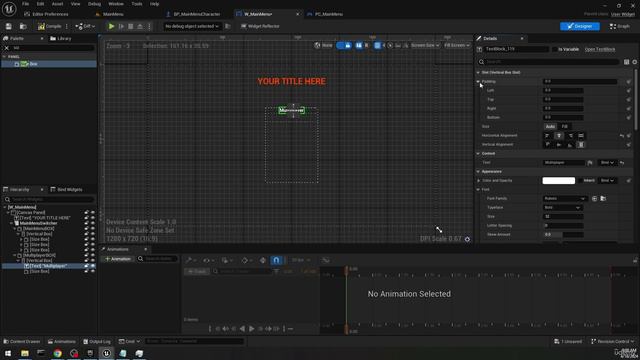Clear the palette search text
The width and height of the screenshot is (640, 360).
[7, 48]
